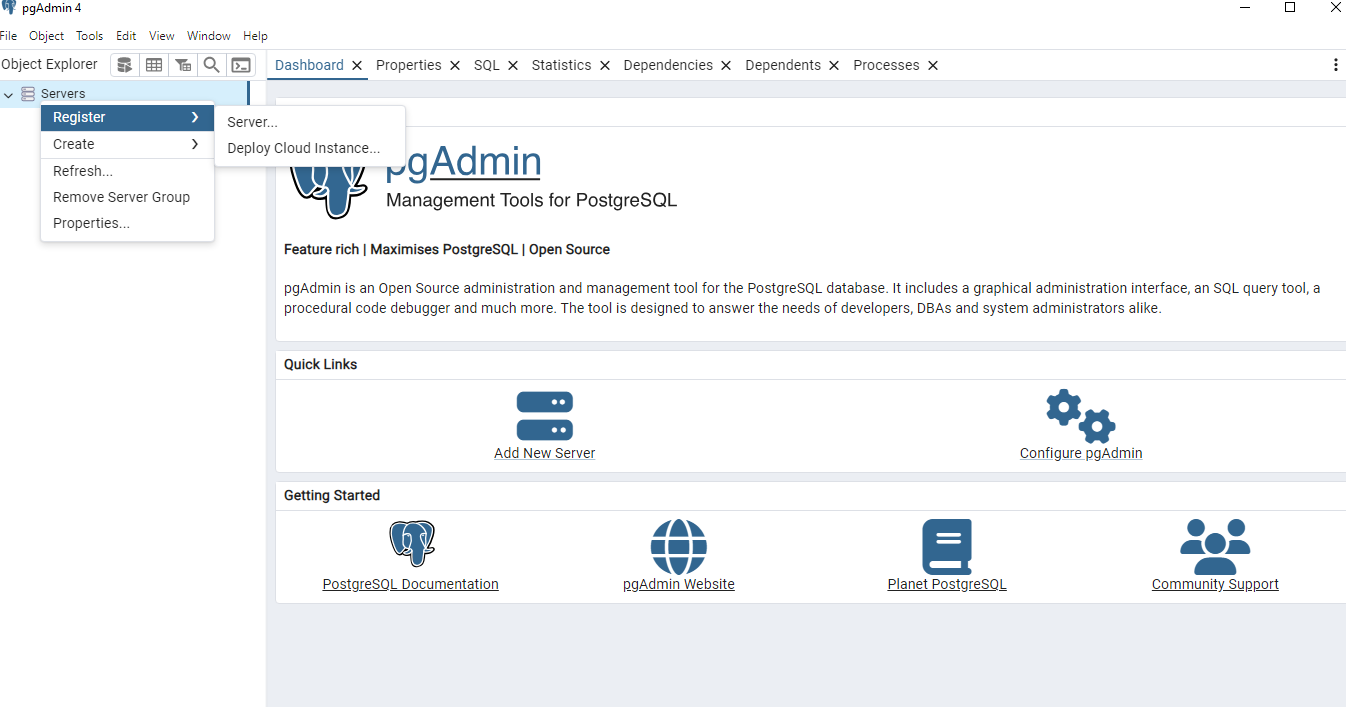This screenshot has height=707, width=1346.
Task: Open the Tools menu
Action: pyautogui.click(x=89, y=36)
